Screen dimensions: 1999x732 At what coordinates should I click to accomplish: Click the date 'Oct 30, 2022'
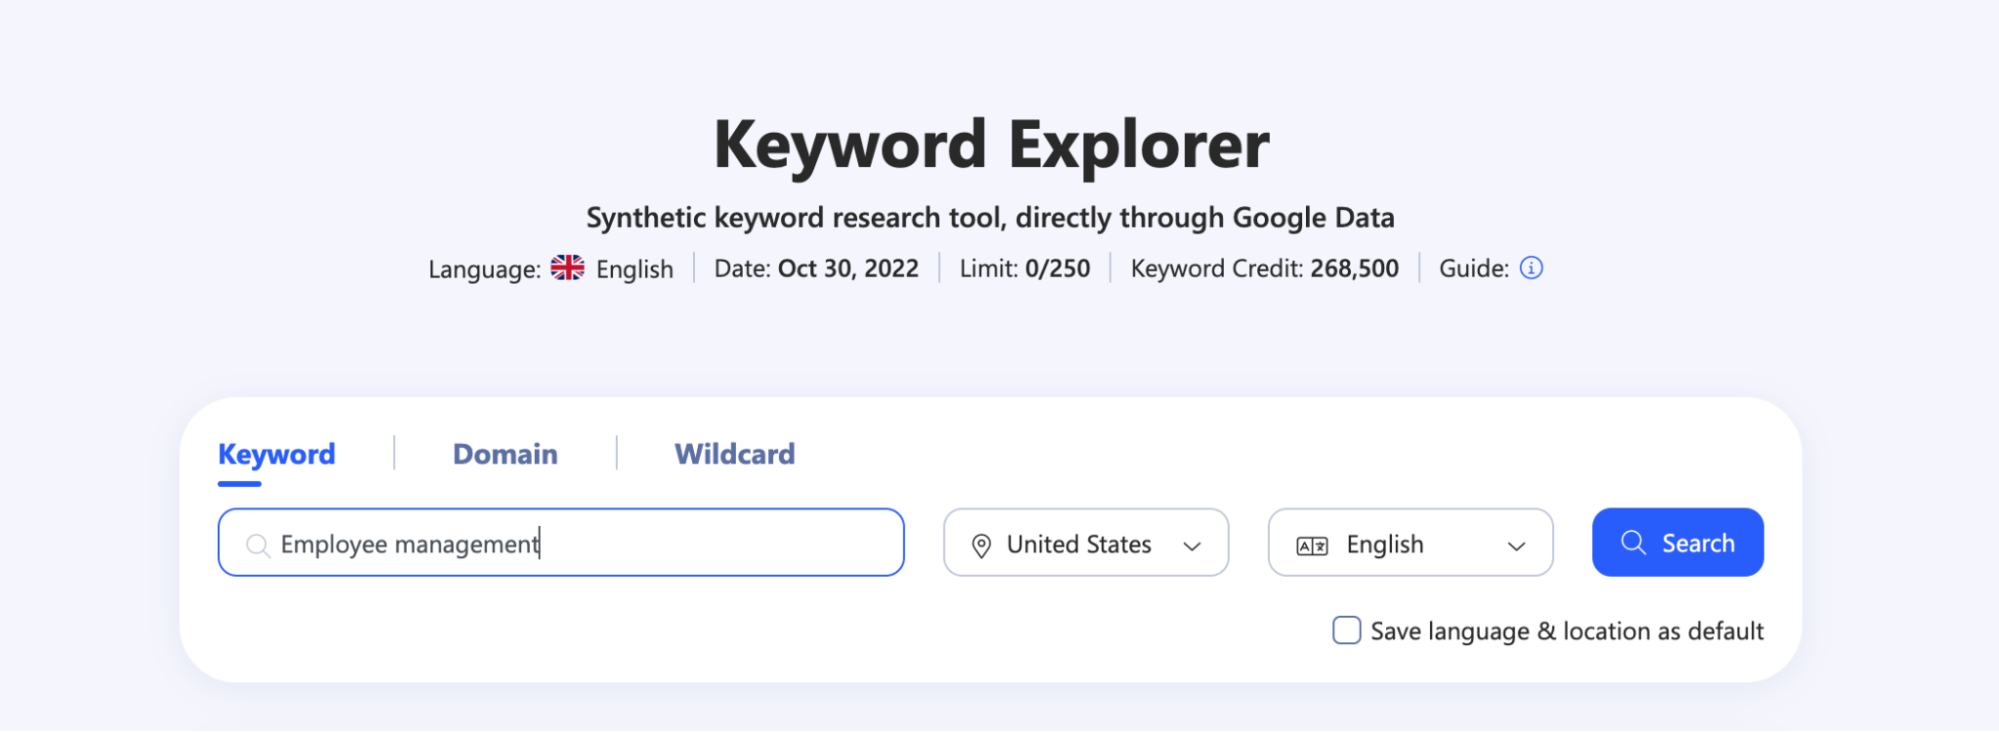pyautogui.click(x=848, y=269)
